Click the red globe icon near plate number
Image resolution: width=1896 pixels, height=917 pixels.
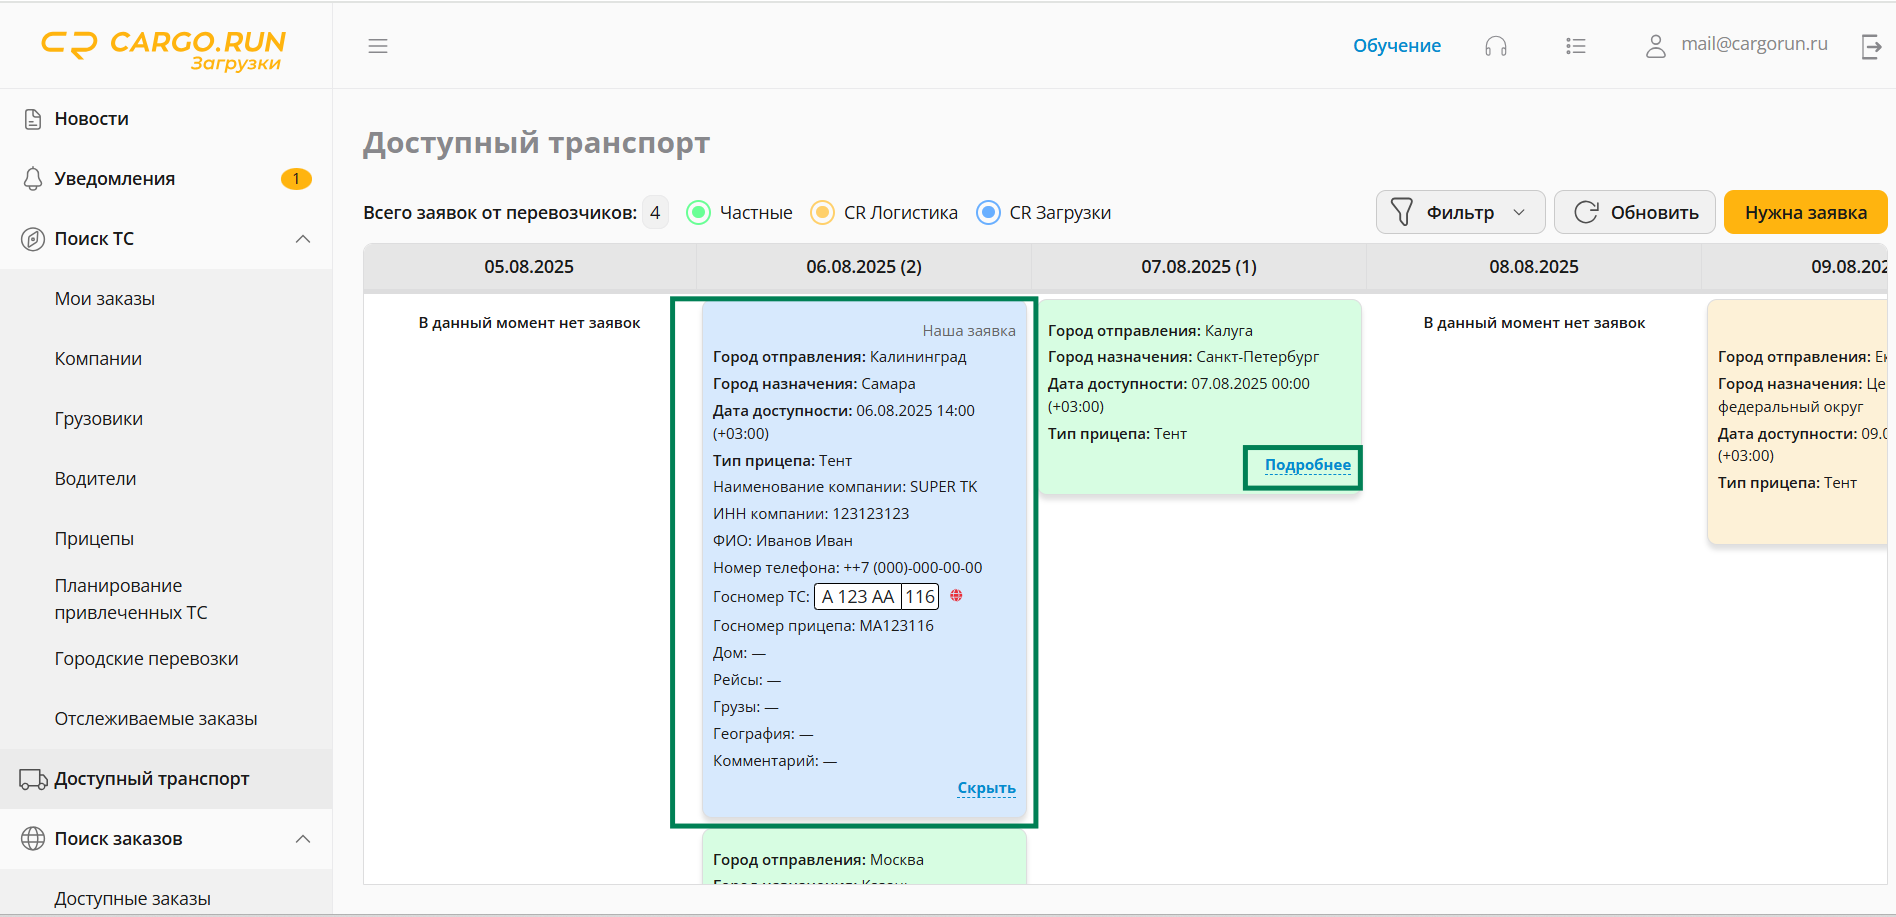[956, 596]
